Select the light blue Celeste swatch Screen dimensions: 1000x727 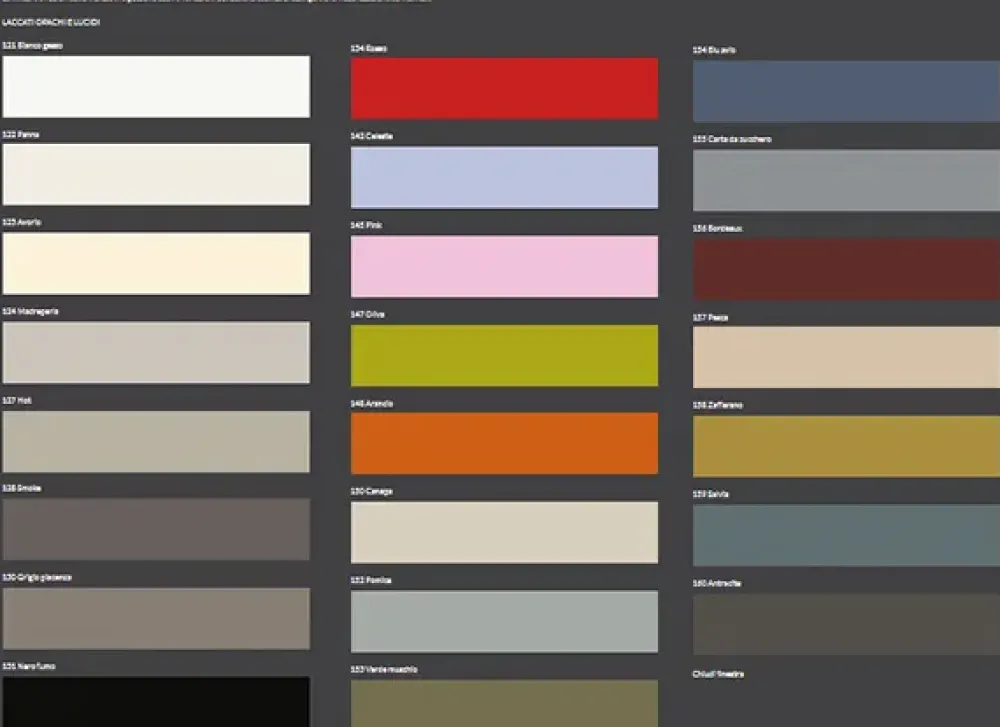(504, 178)
